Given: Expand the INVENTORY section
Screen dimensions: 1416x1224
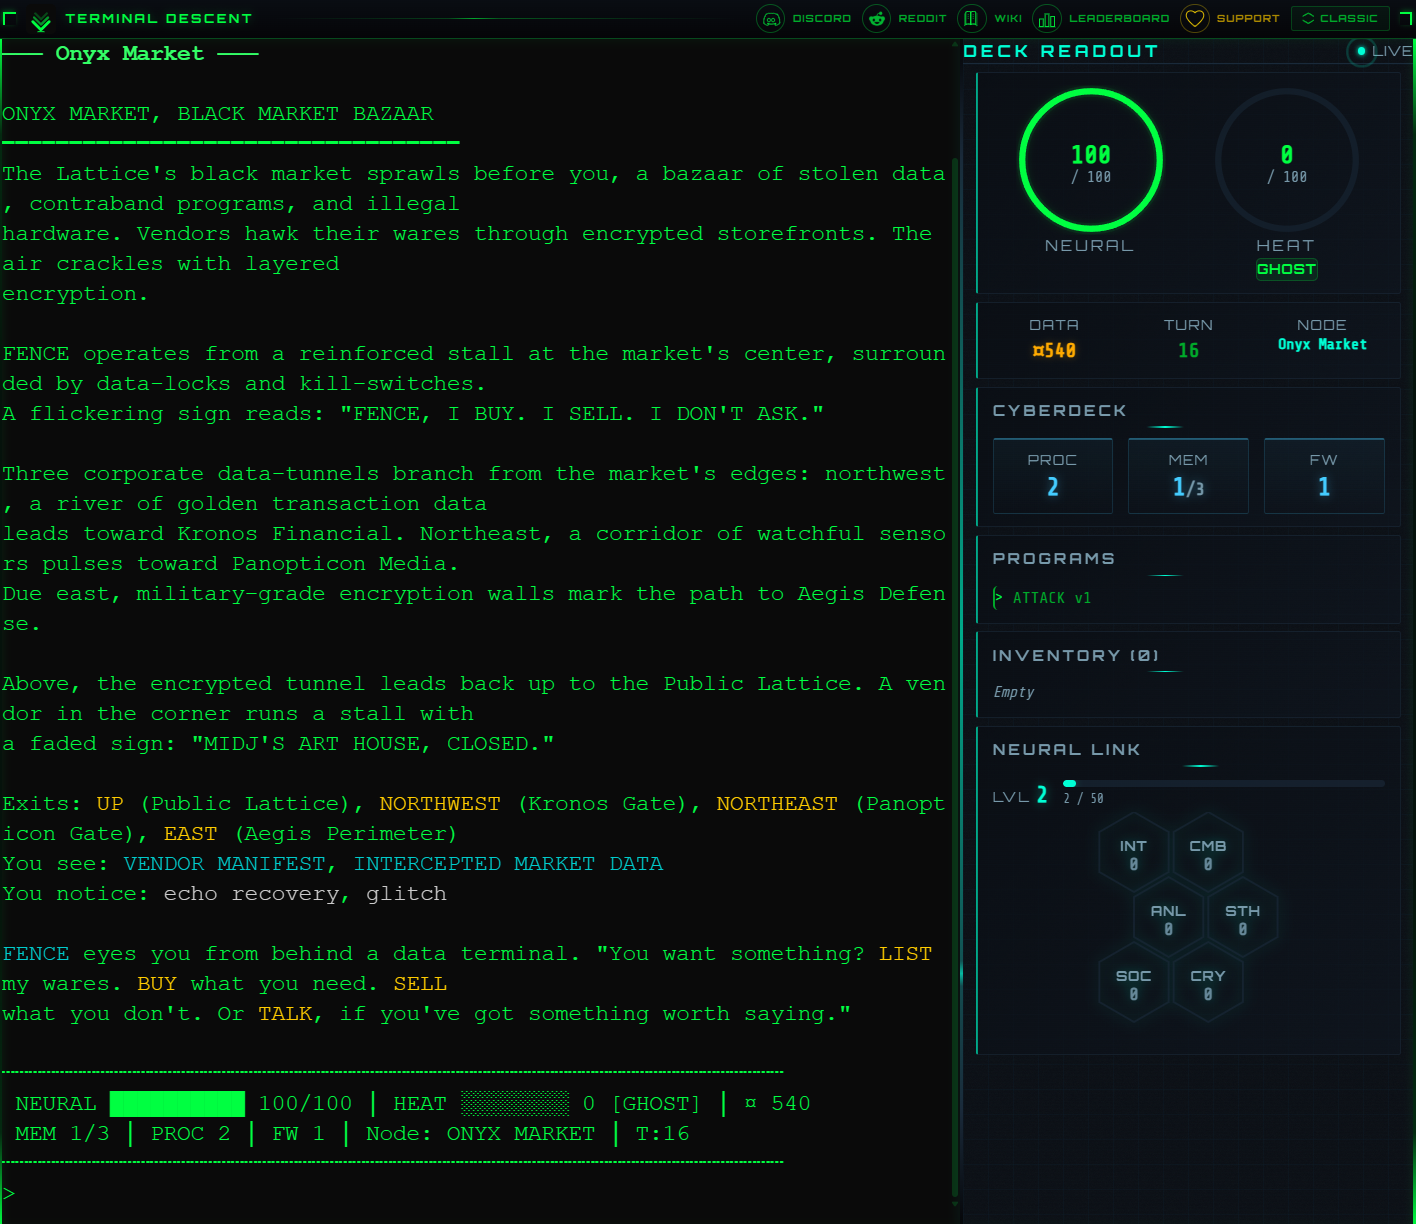Looking at the screenshot, I should tap(1075, 655).
